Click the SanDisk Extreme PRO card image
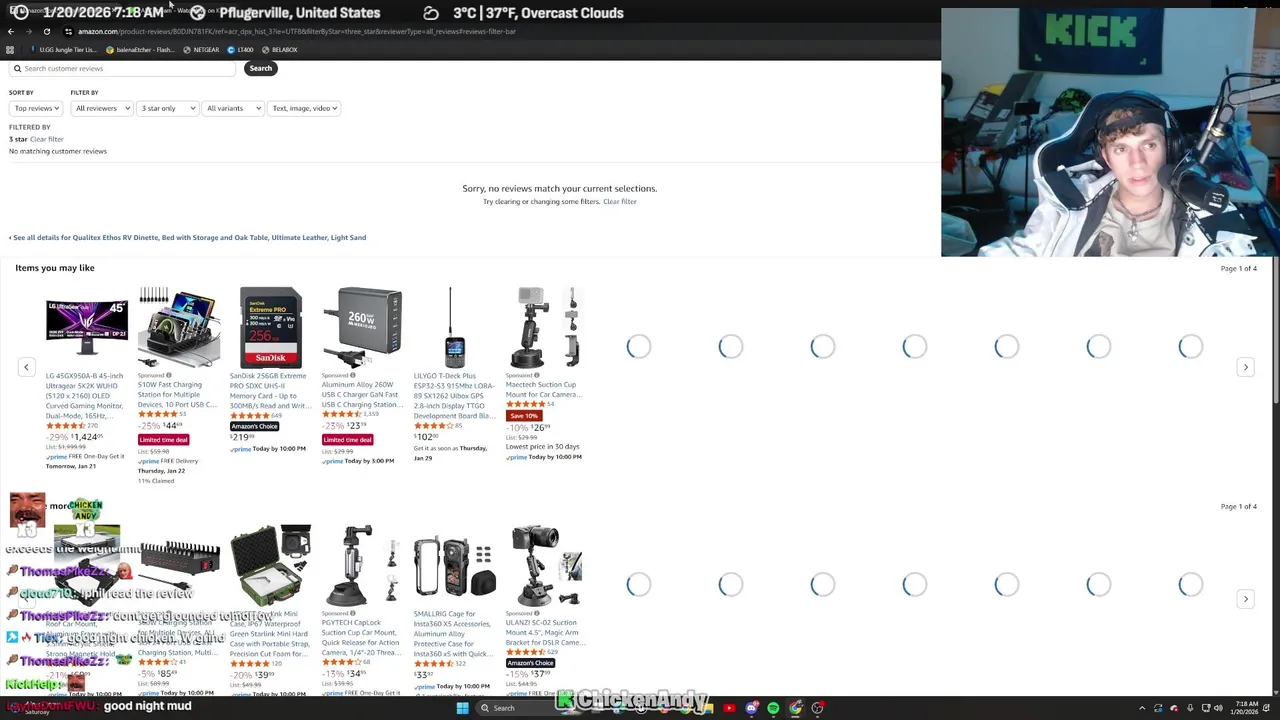The height and width of the screenshot is (720, 1280). 270,328
